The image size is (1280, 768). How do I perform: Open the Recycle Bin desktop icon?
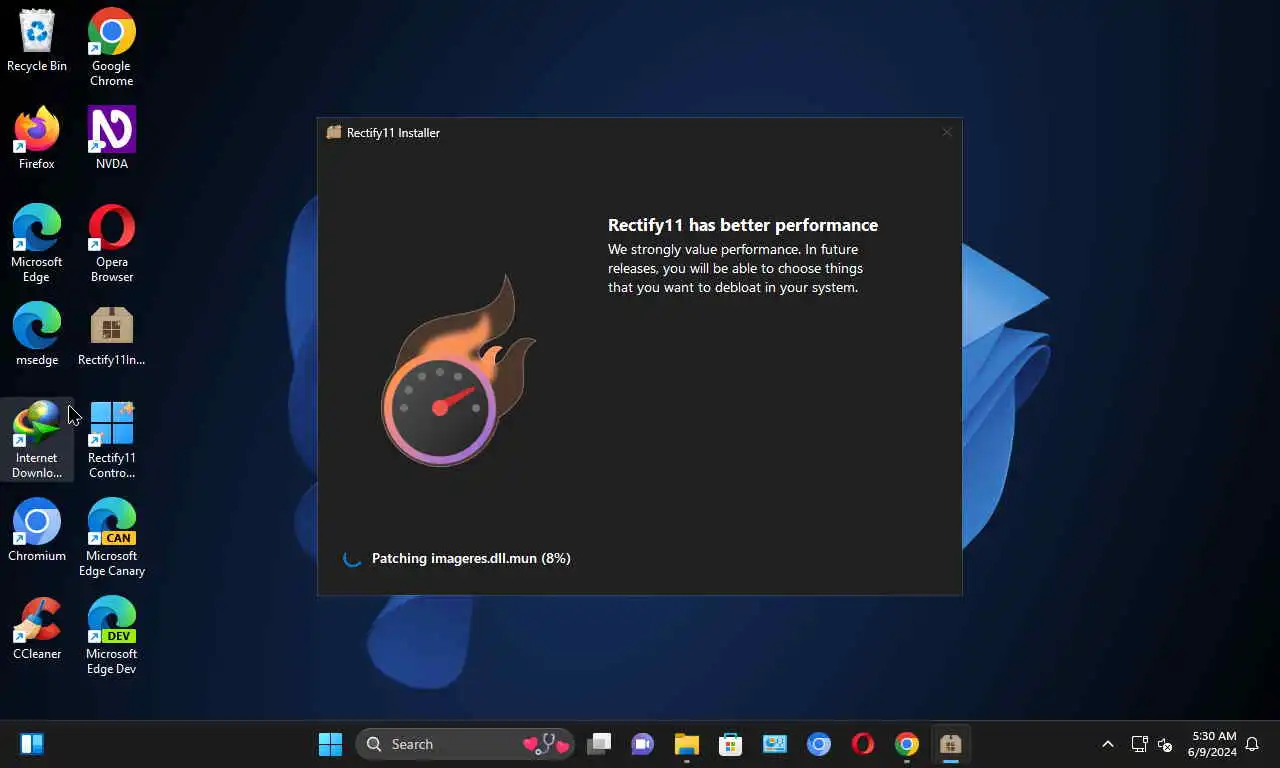(37, 41)
